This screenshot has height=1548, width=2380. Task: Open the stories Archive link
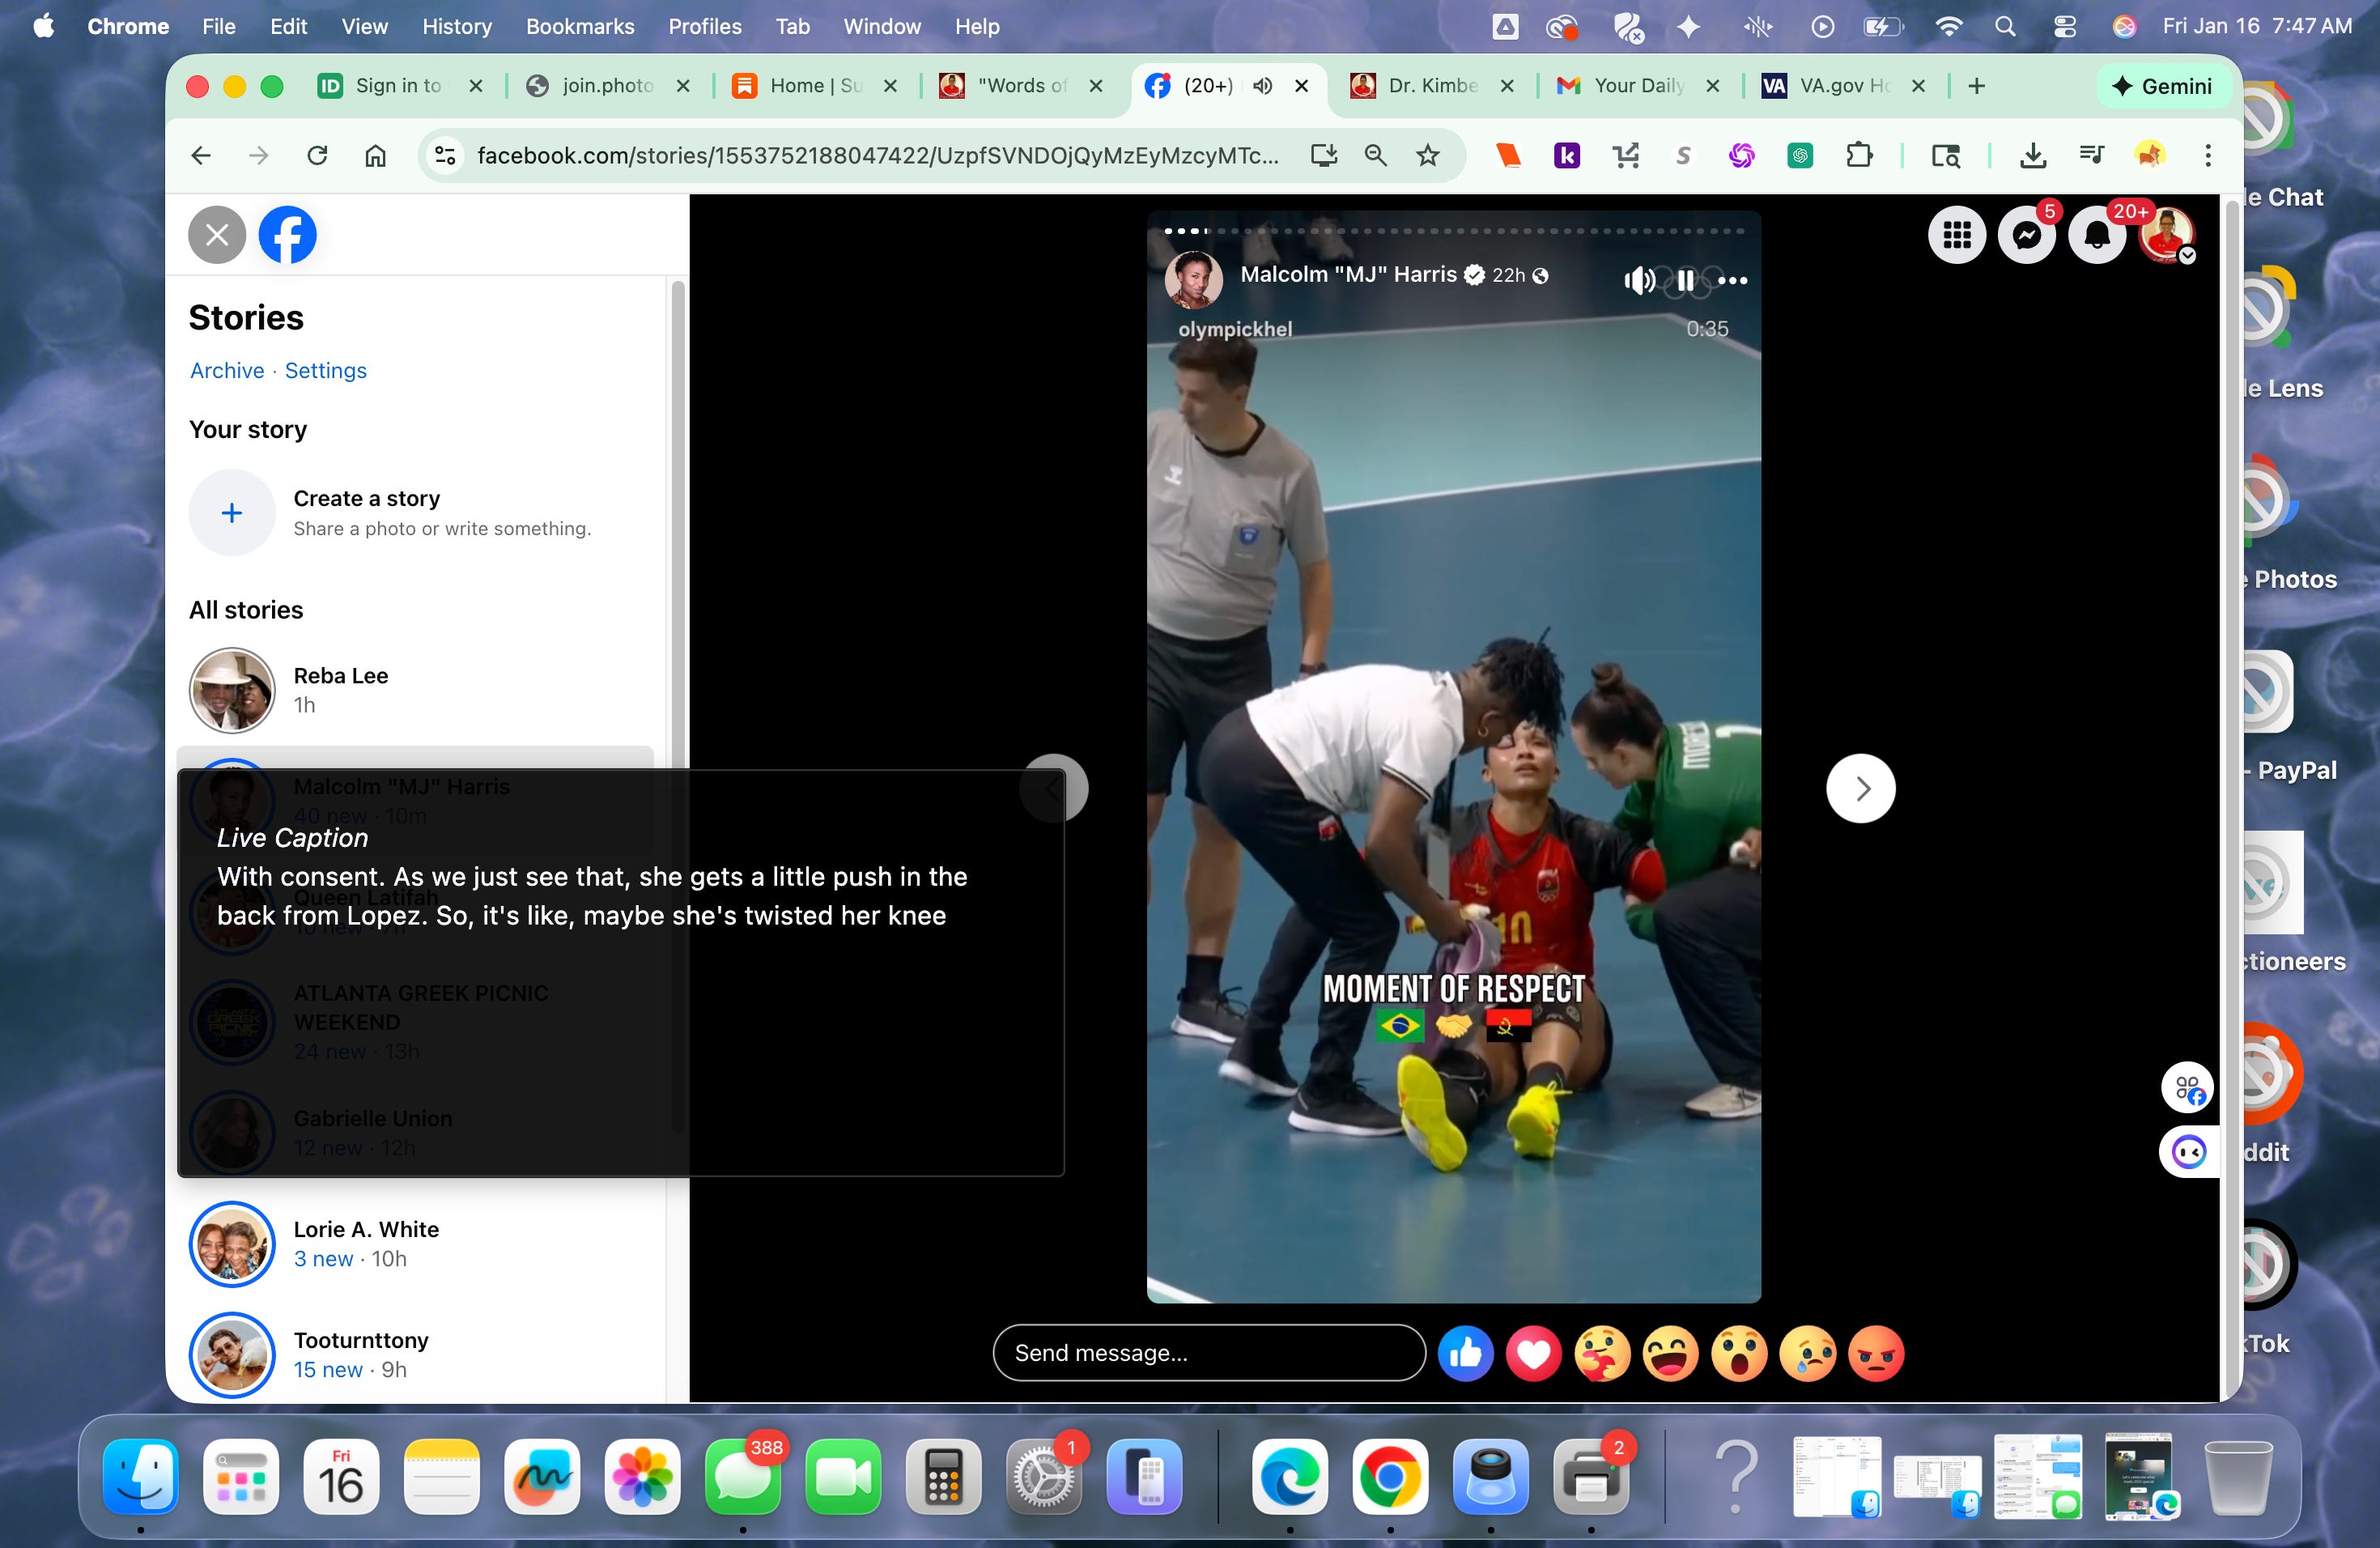(227, 371)
